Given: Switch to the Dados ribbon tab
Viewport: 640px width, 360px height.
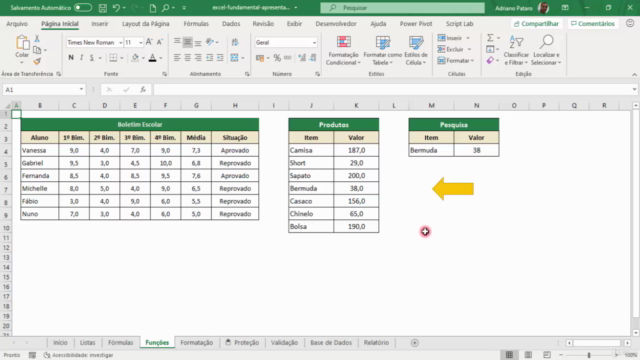Looking at the screenshot, I should 231,24.
